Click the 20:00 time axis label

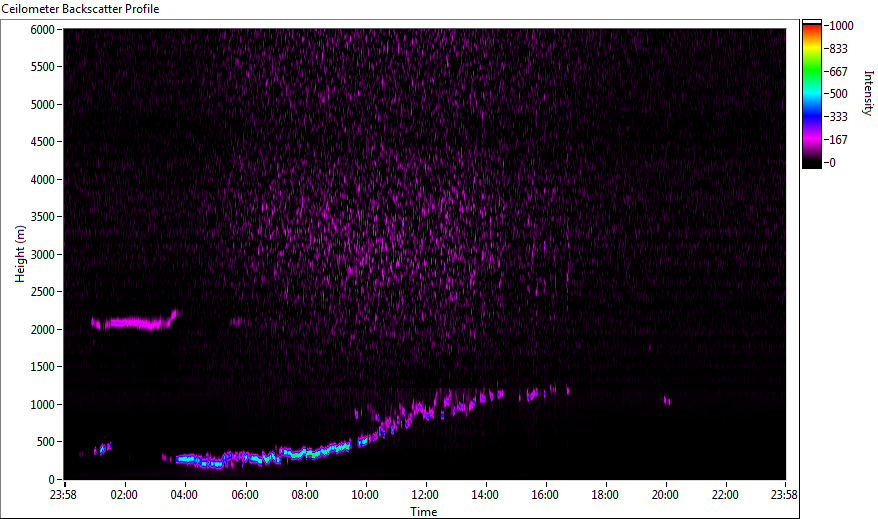665,495
